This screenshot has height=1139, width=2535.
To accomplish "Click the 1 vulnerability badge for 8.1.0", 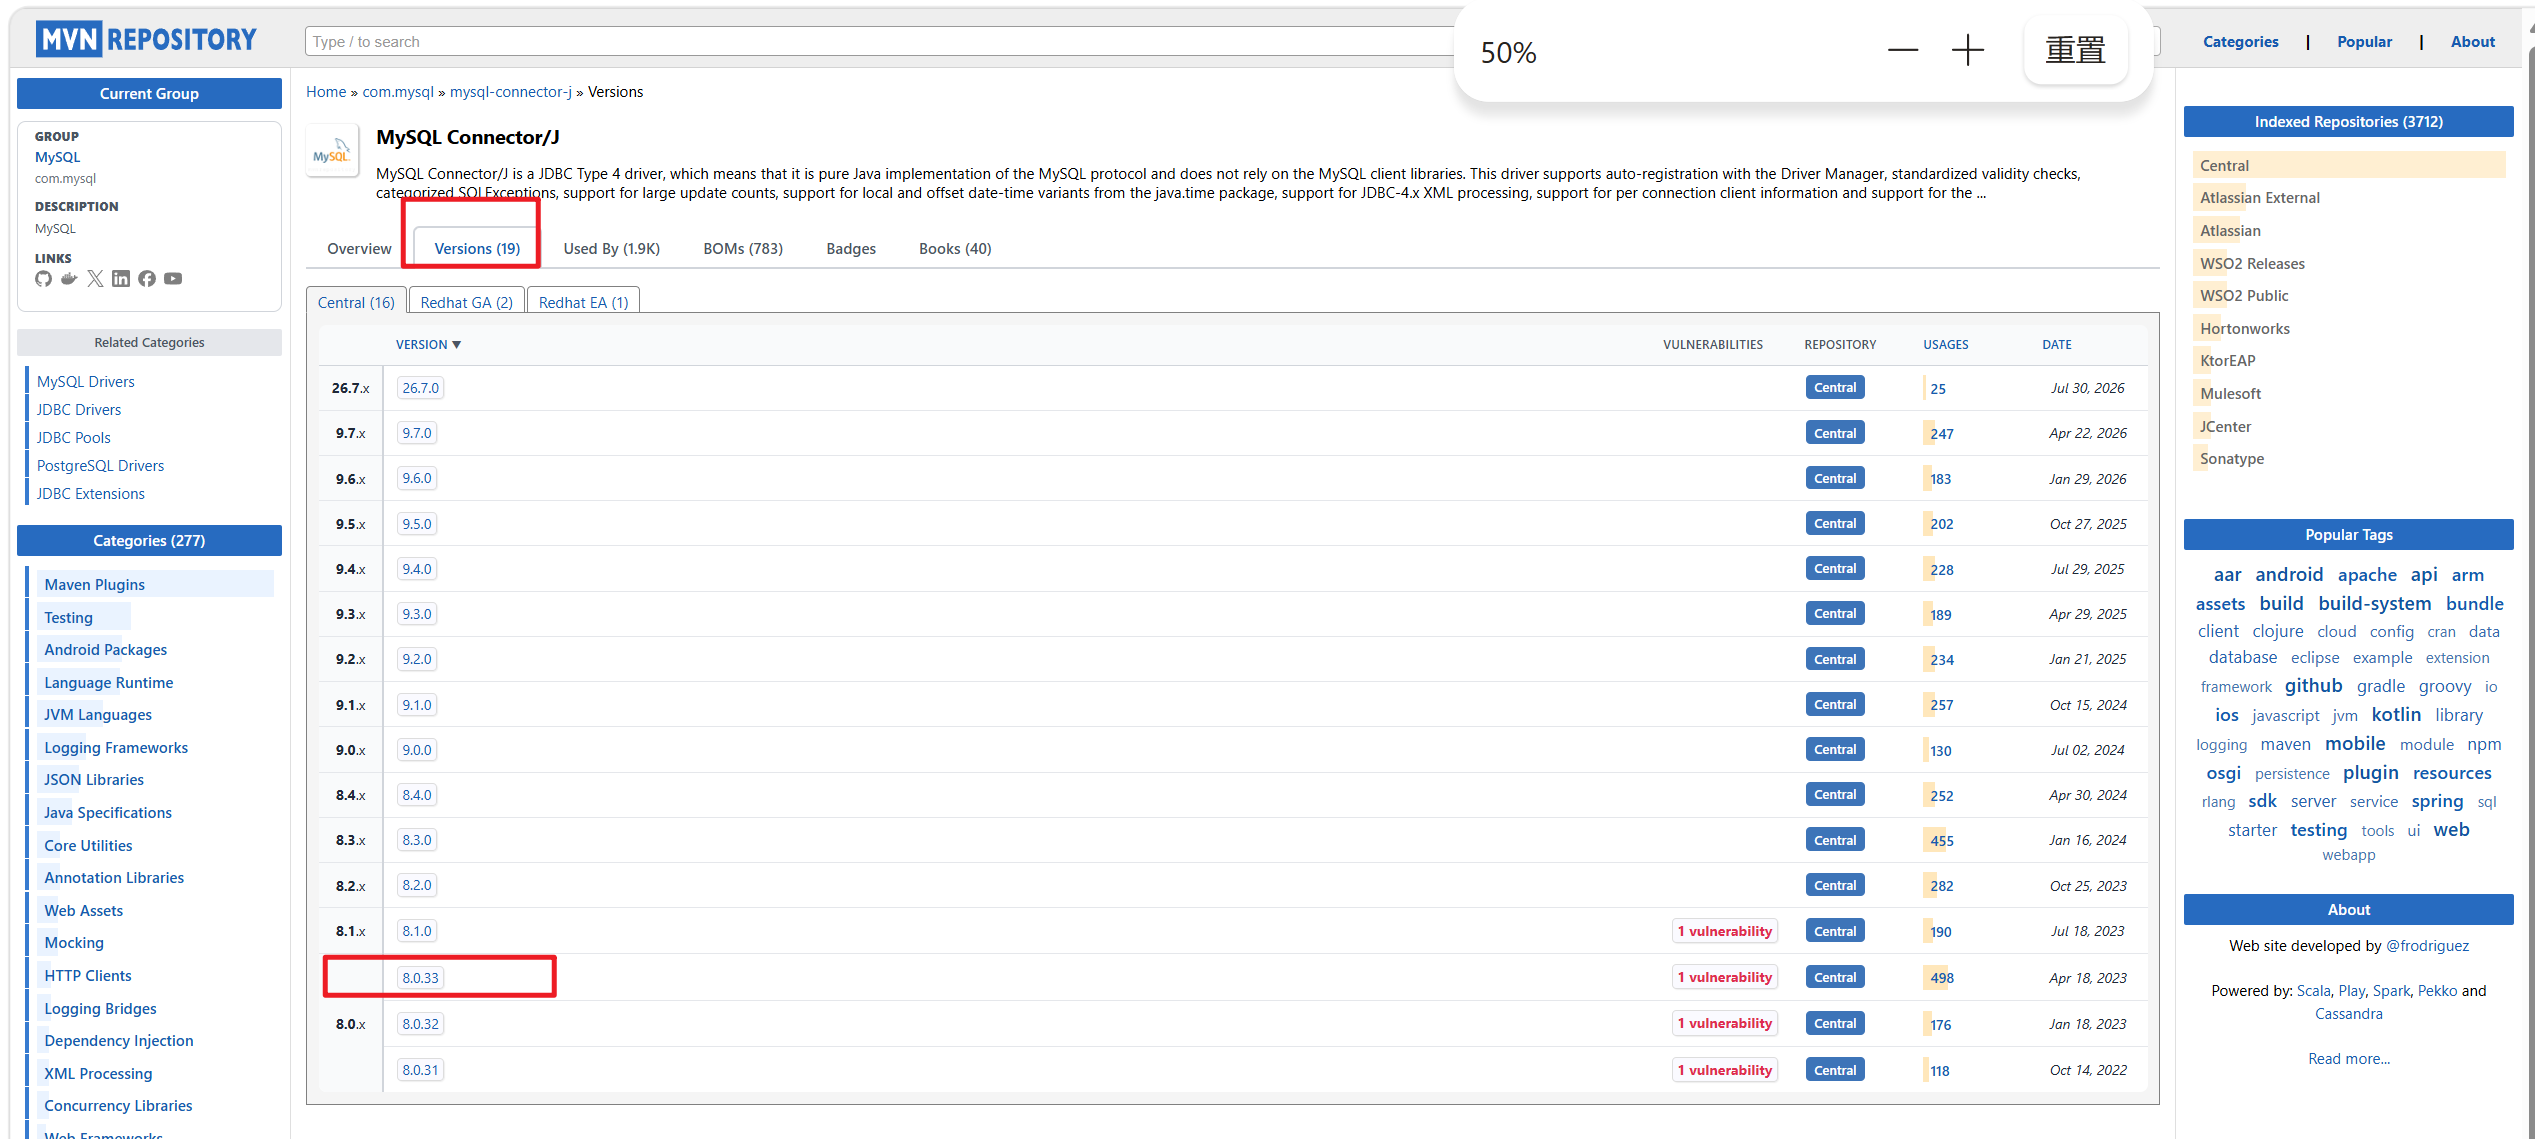I will pyautogui.click(x=1724, y=931).
